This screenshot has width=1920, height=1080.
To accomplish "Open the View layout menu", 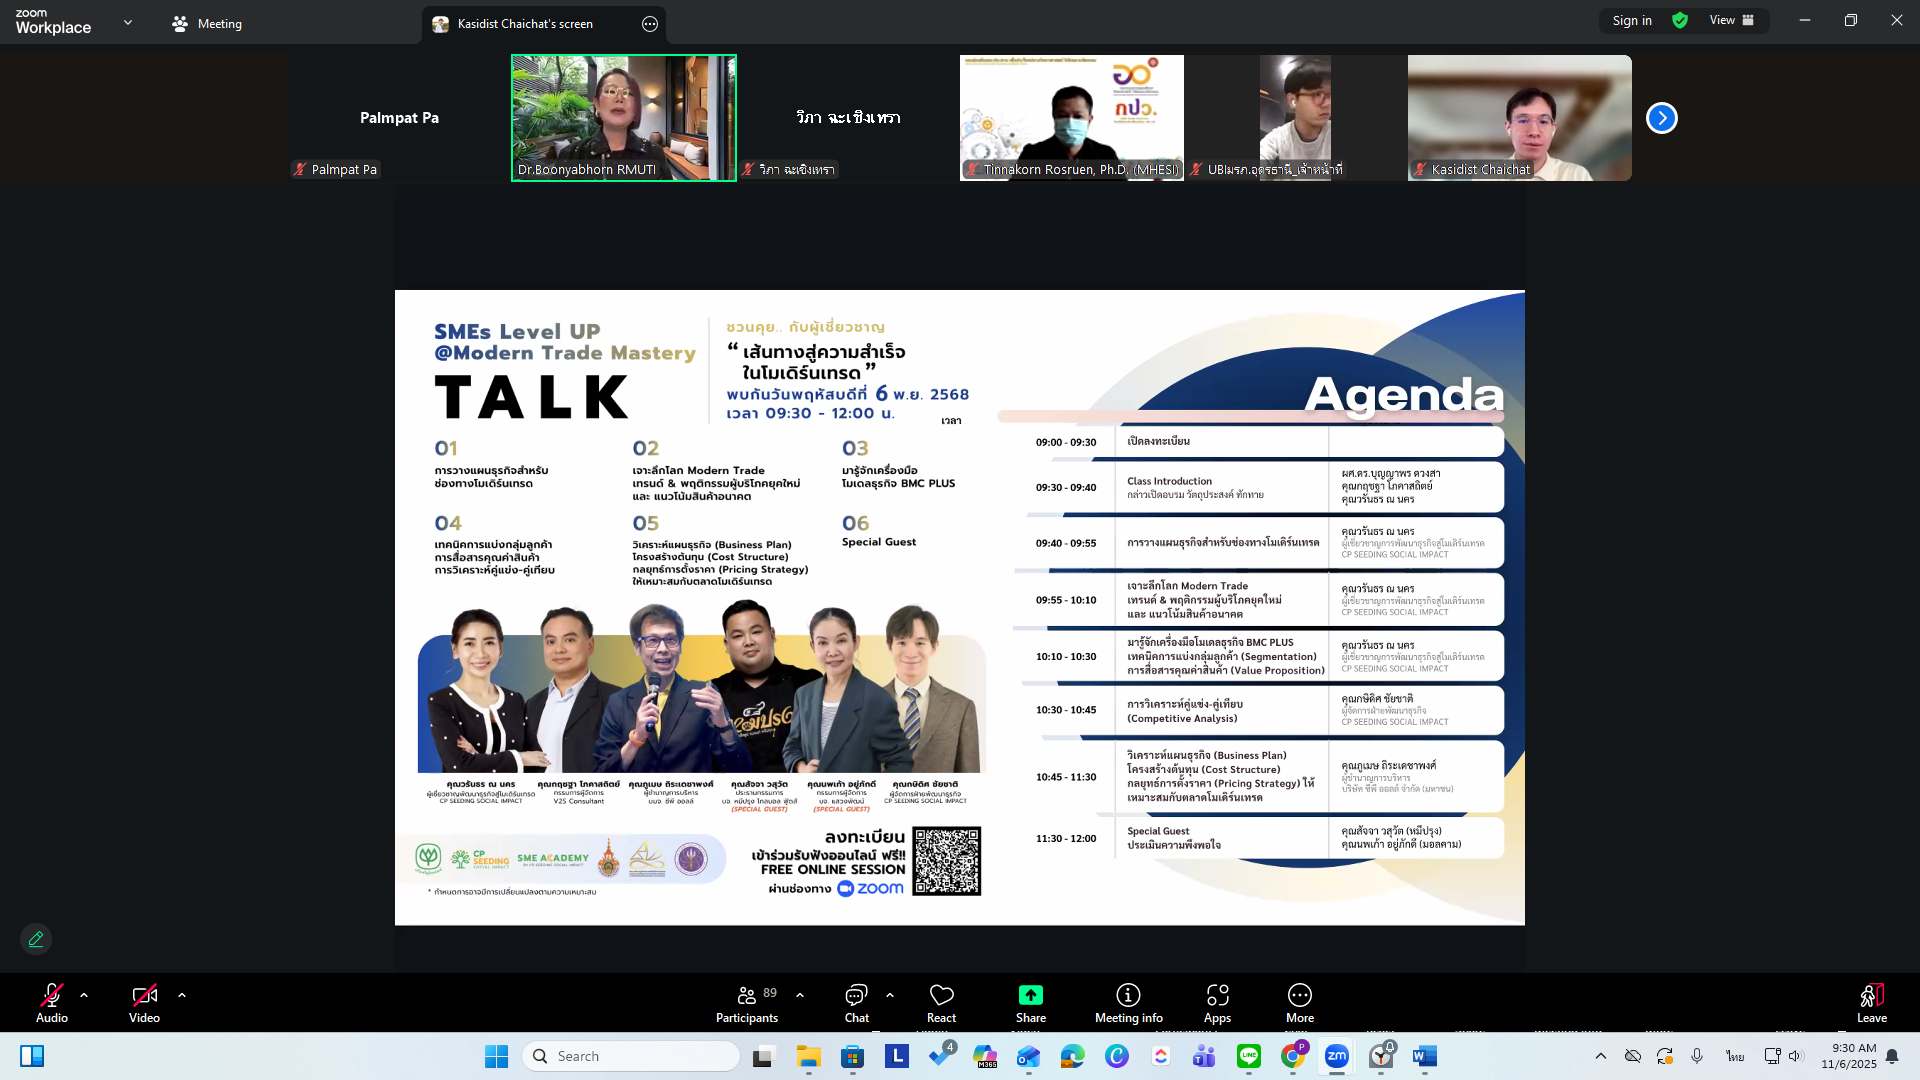I will point(1731,20).
